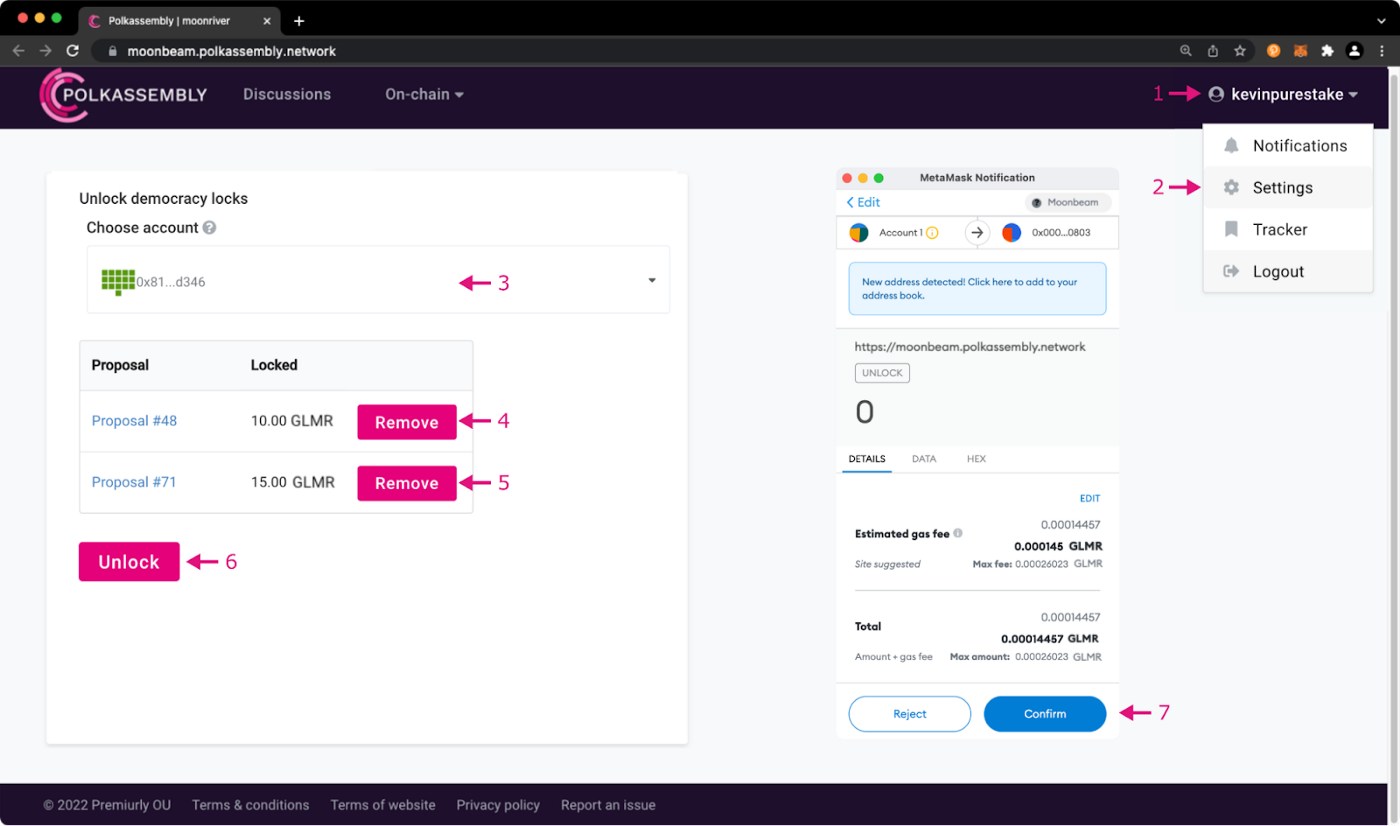Open Chrome three-dot menu
This screenshot has width=1400, height=826.
point(1381,50)
